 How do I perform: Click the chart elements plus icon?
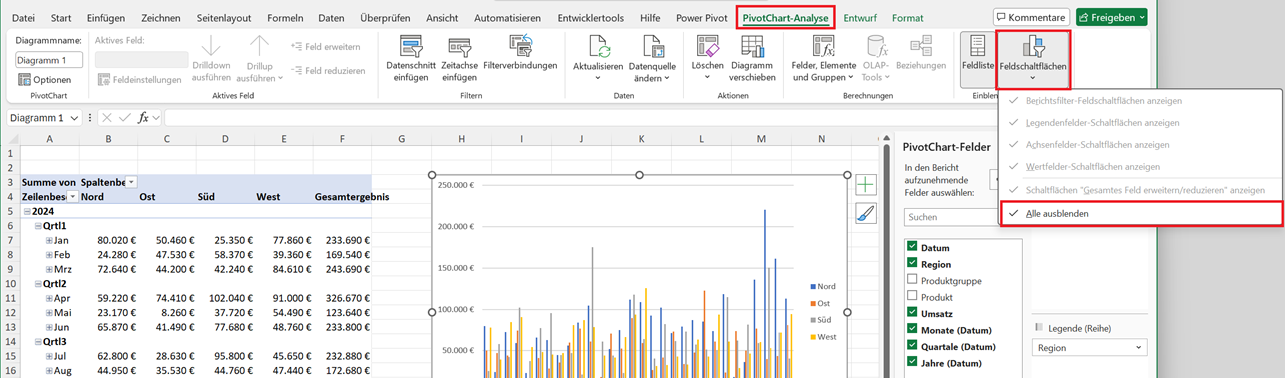pyautogui.click(x=865, y=185)
